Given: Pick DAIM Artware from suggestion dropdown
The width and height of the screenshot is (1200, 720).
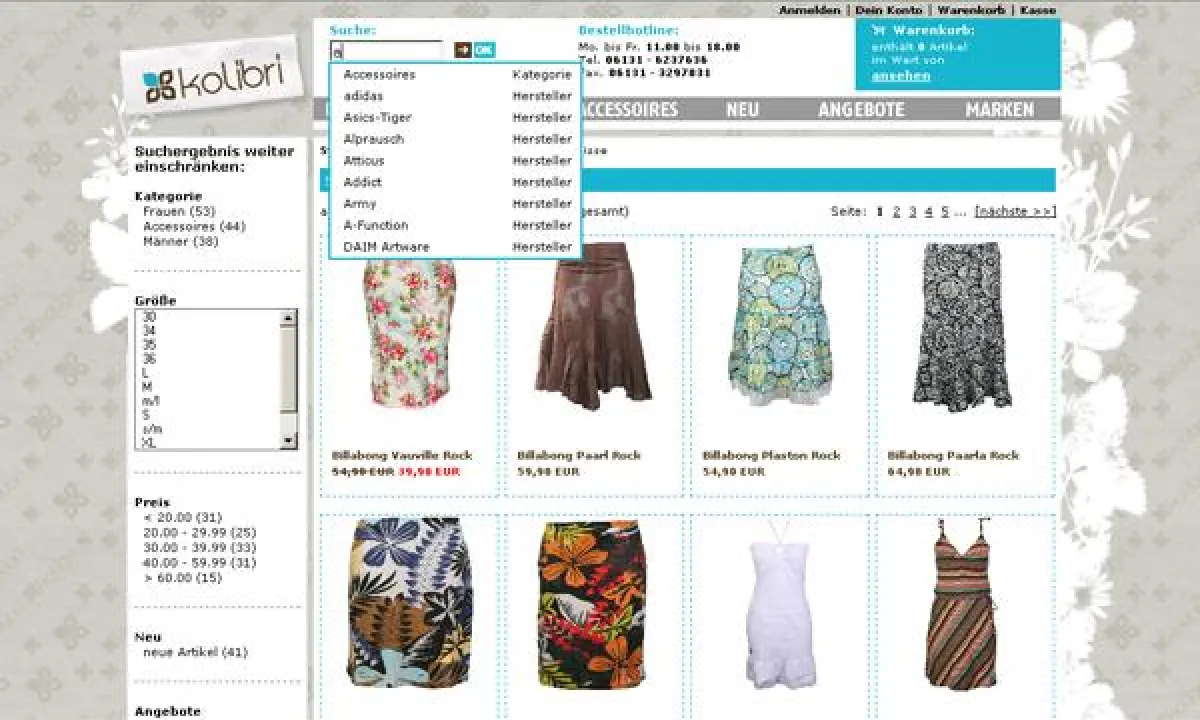Looking at the screenshot, I should point(386,246).
